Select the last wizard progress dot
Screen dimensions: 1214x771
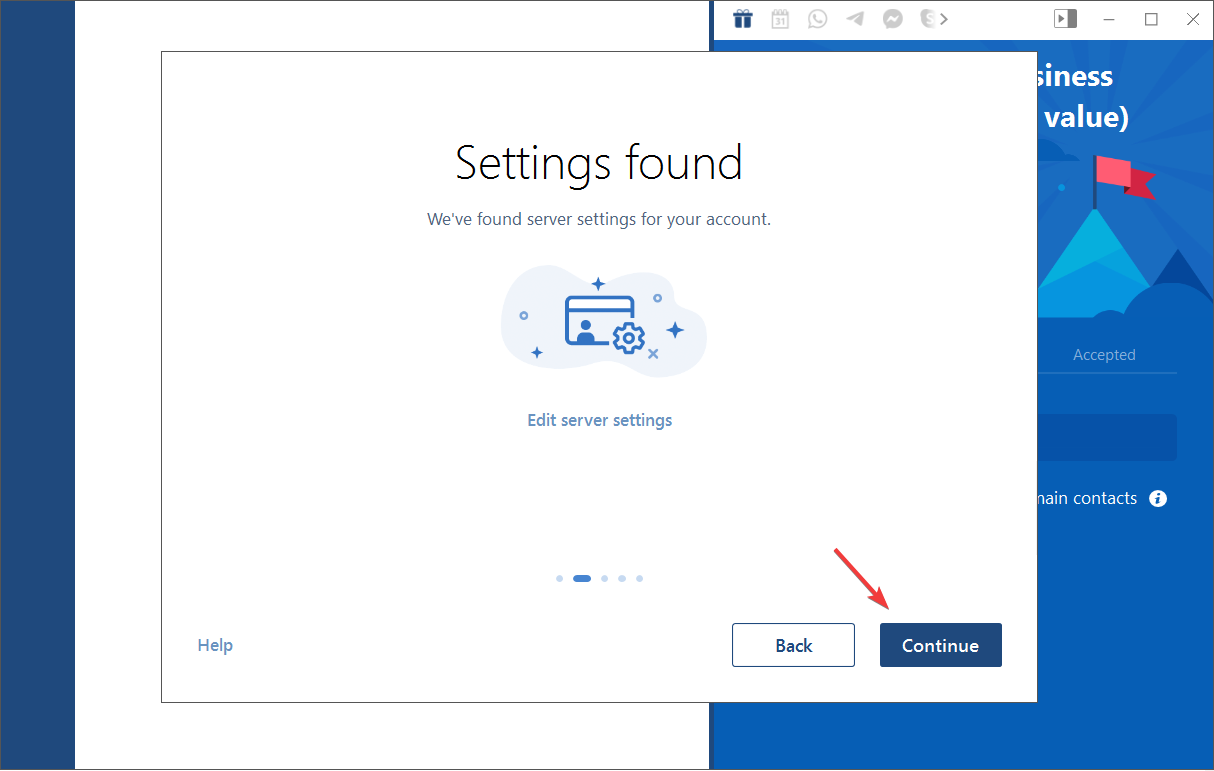640,578
